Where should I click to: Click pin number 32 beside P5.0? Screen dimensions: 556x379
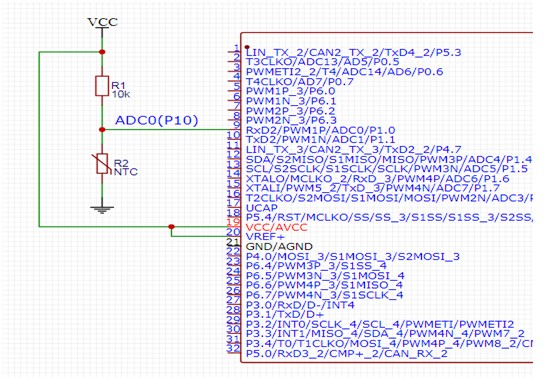tap(234, 349)
